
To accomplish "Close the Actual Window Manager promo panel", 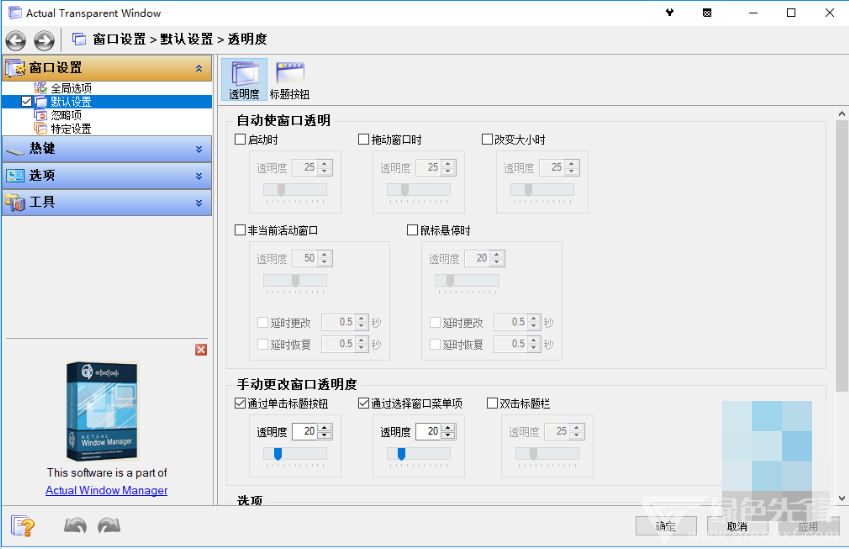I will [x=201, y=349].
